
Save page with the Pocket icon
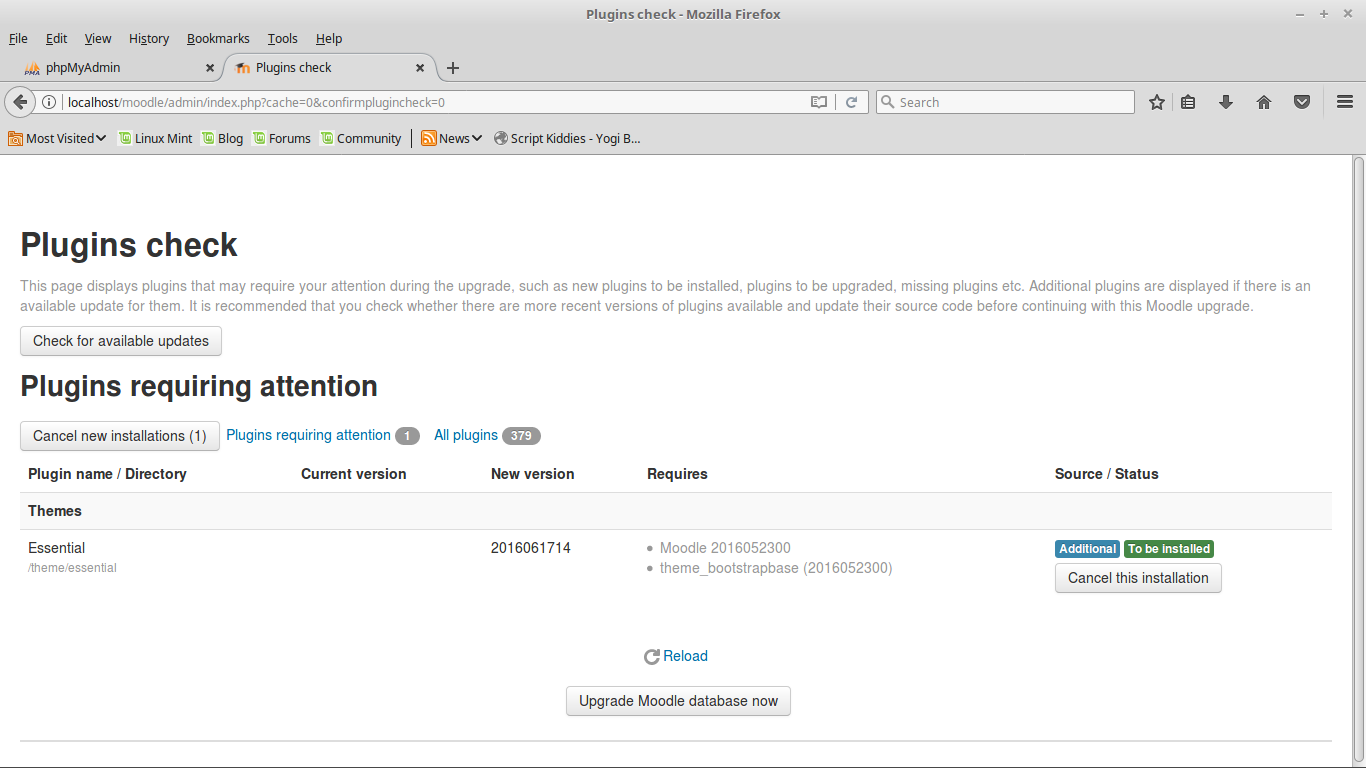pos(1301,101)
